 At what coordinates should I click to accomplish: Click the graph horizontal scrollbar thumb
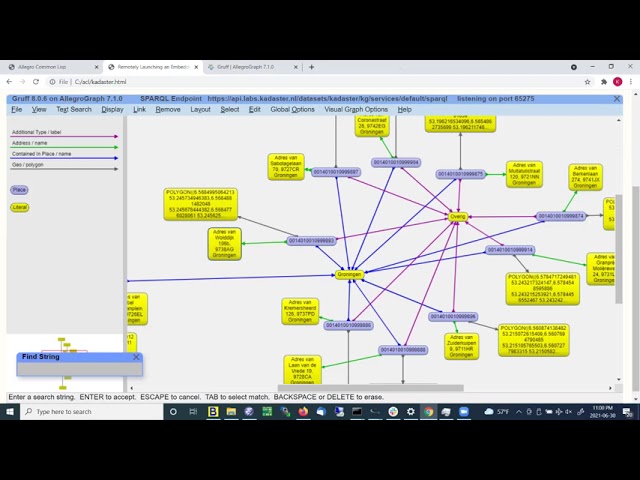click(371, 388)
